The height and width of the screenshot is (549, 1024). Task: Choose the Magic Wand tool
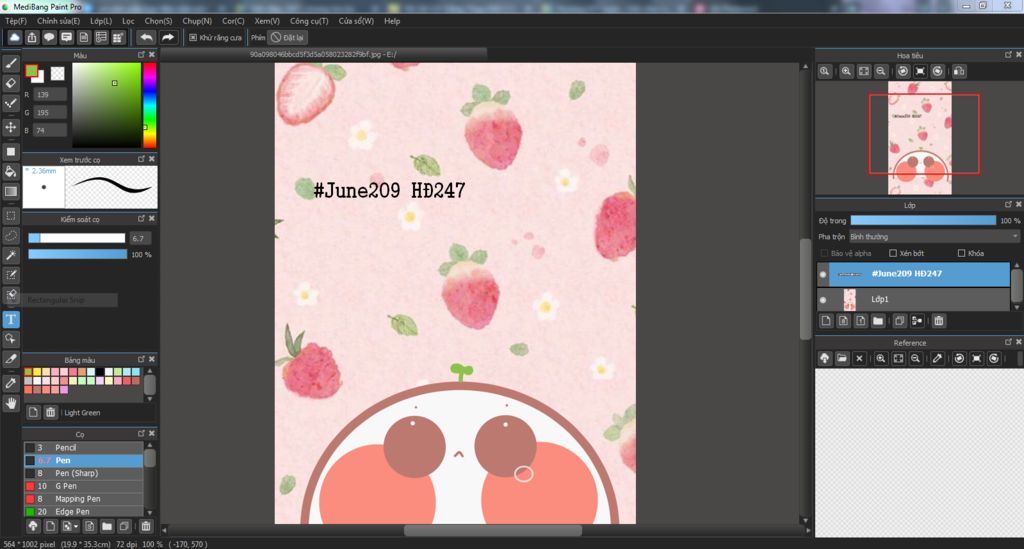click(x=11, y=255)
